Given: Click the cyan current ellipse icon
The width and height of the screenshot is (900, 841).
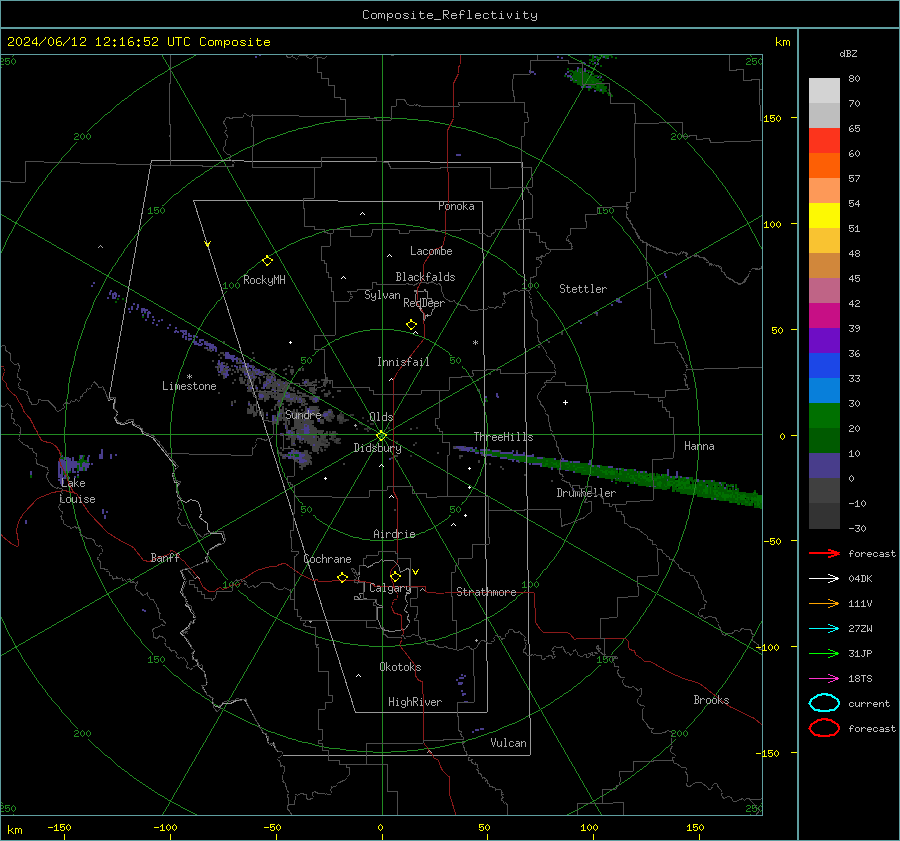Looking at the screenshot, I should (824, 703).
